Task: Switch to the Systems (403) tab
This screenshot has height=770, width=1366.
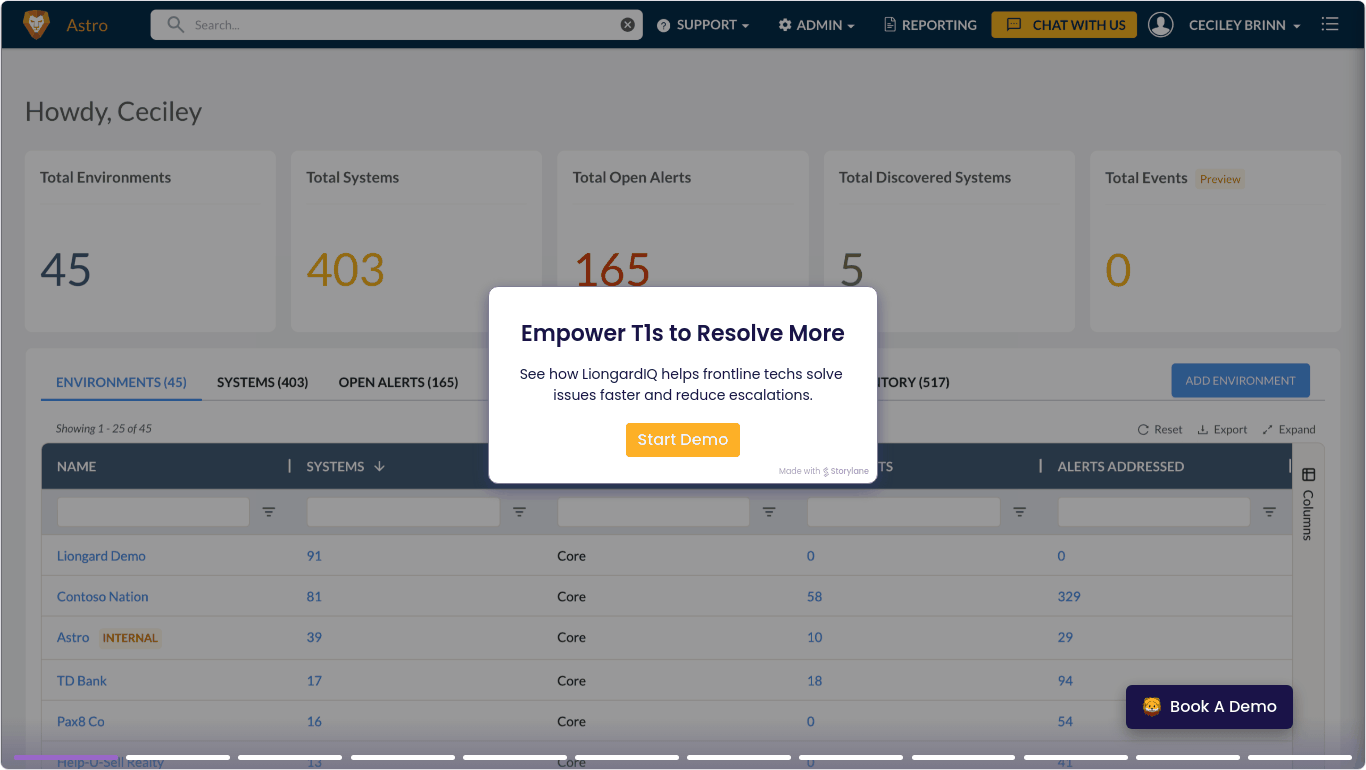Action: tap(262, 382)
